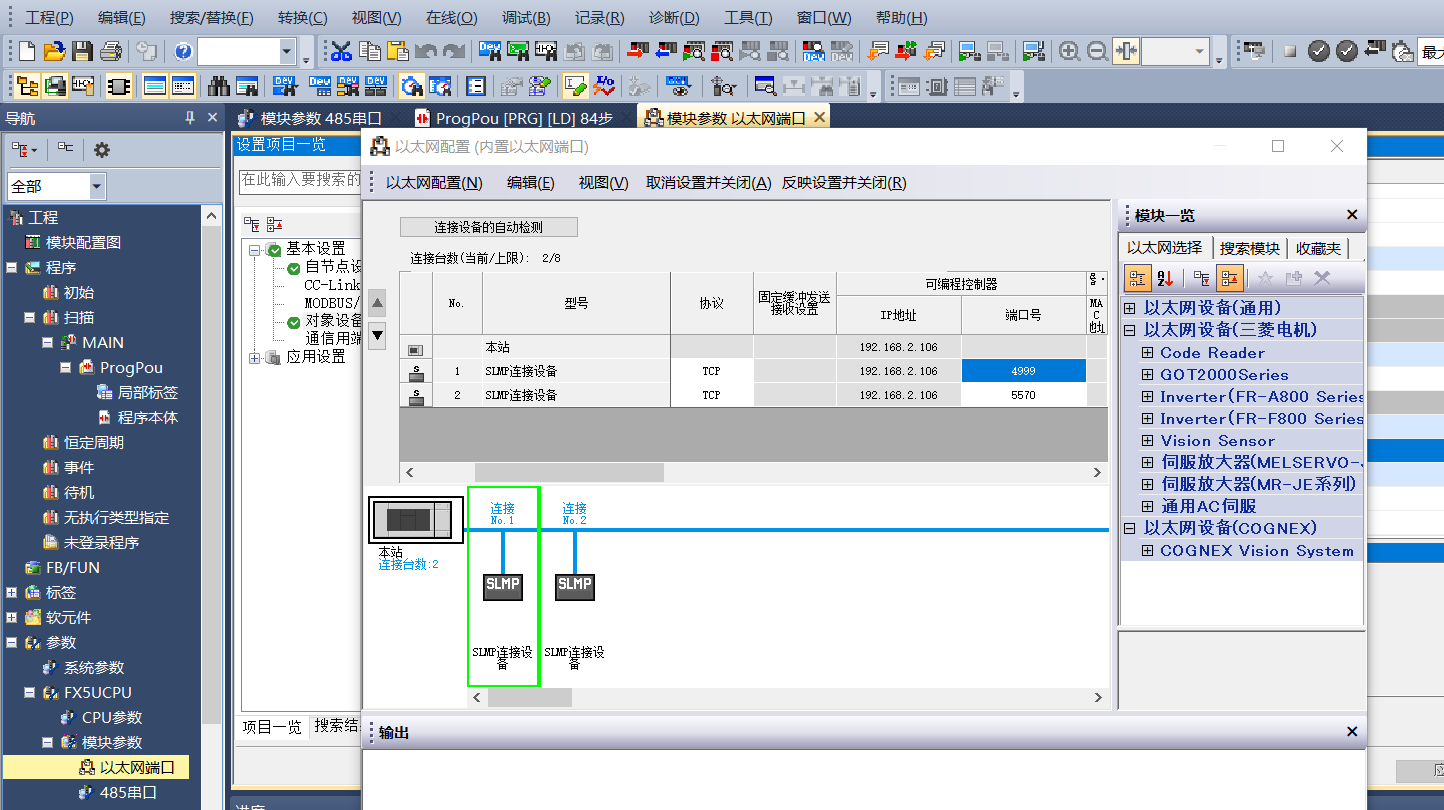Select SLMP device icon for connection No.2
Screen dimensions: 1444x810
tap(574, 585)
